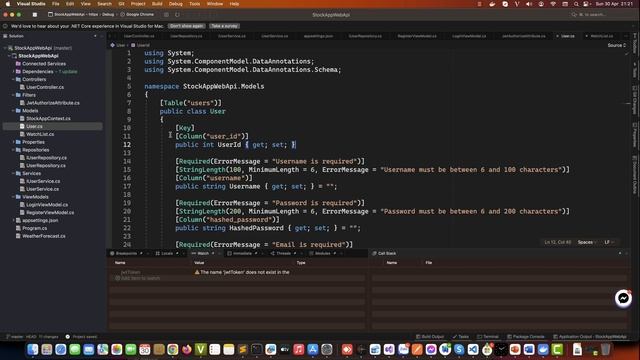Open Firefox from the Dock
Viewport: 640px width, 360px height.
pos(187,349)
